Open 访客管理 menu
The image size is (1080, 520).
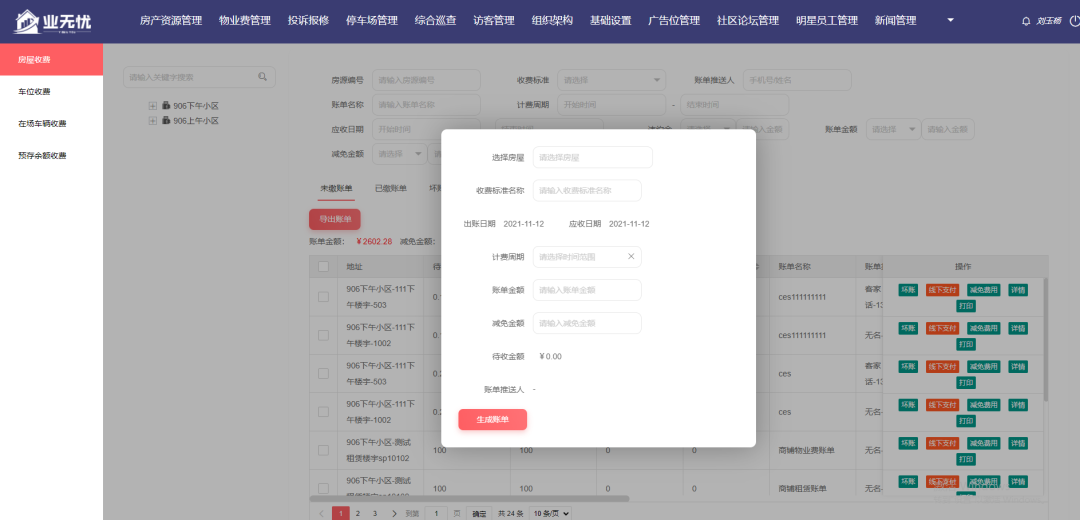[x=494, y=21]
